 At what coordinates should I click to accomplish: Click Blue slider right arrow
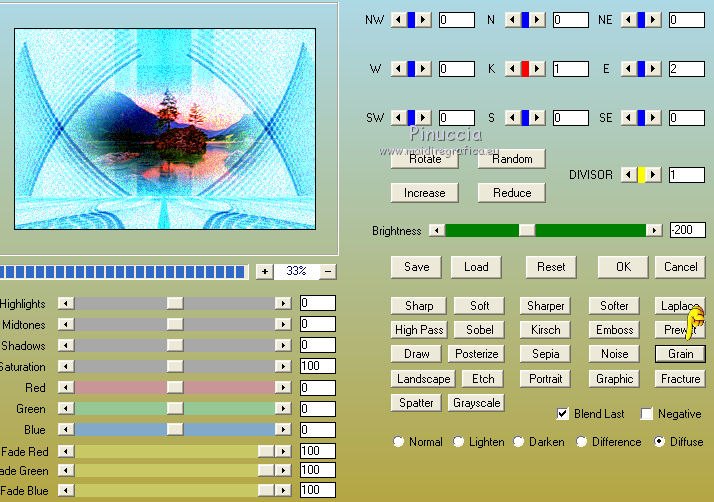(283, 430)
